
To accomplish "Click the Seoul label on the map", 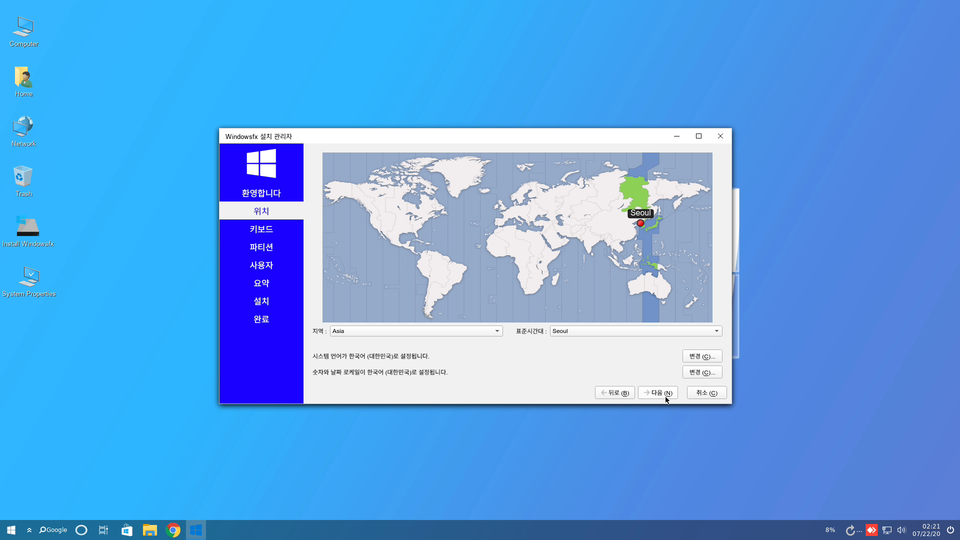I will [640, 213].
